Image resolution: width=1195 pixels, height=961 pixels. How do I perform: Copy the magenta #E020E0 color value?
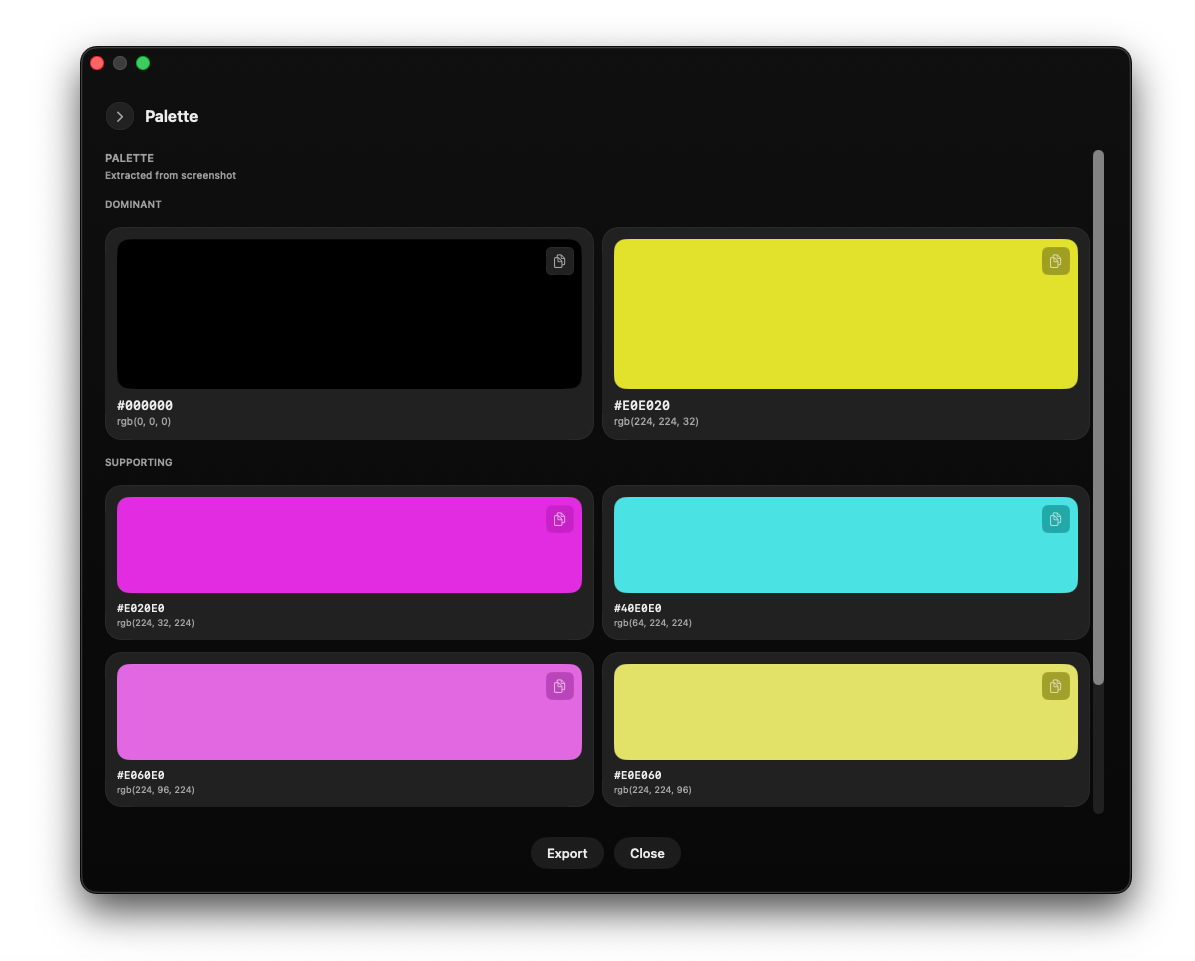pos(559,519)
